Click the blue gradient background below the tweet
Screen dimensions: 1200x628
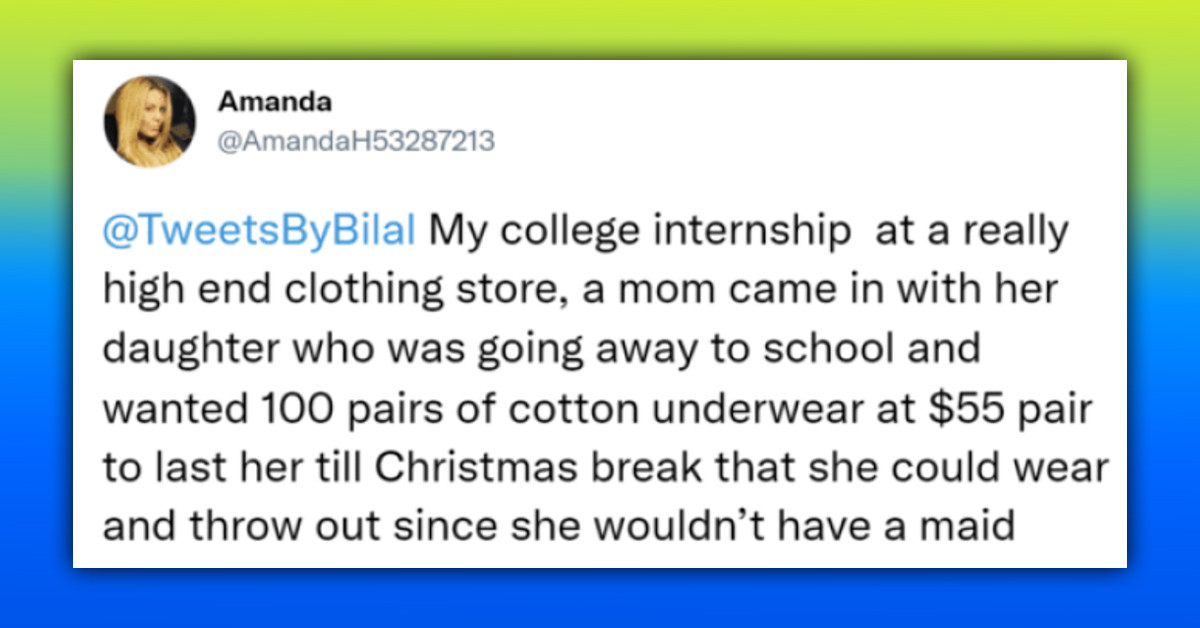click(600, 600)
